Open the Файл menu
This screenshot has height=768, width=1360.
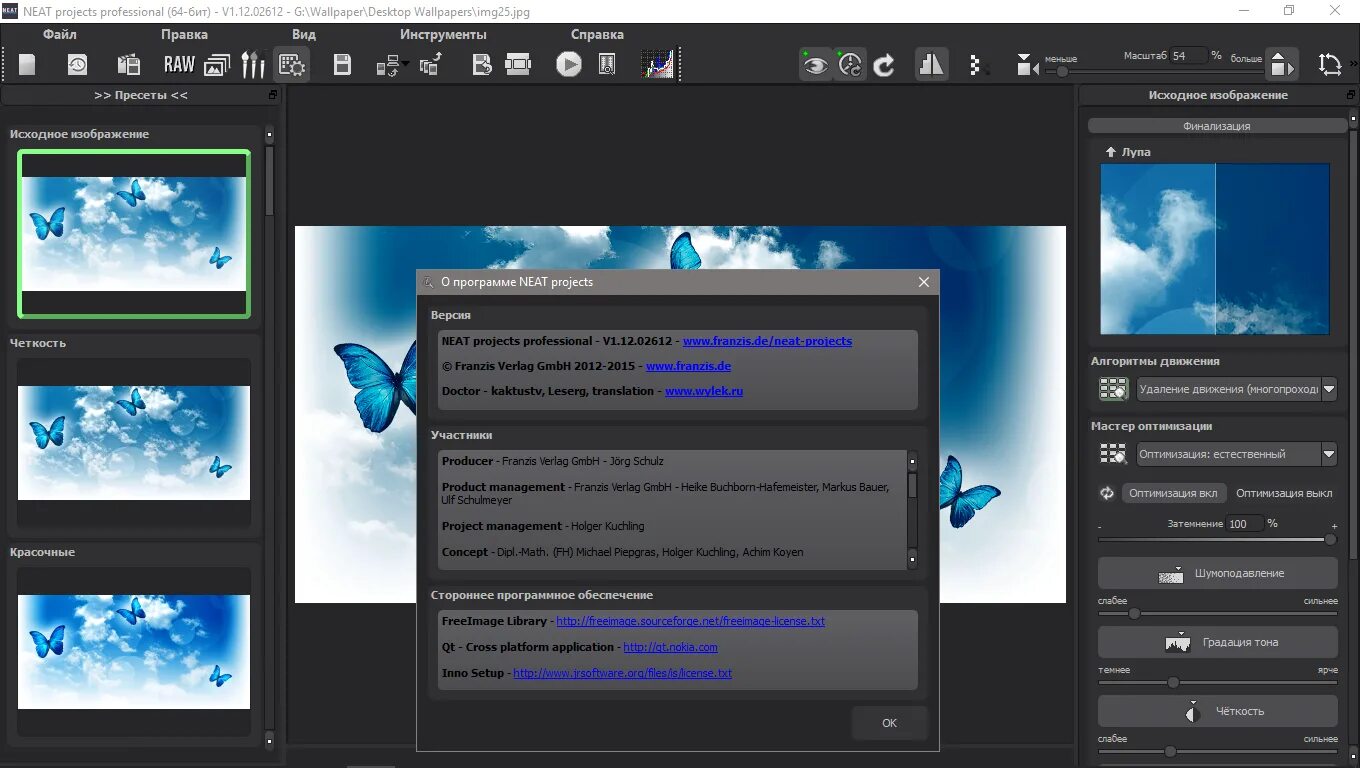coord(60,34)
